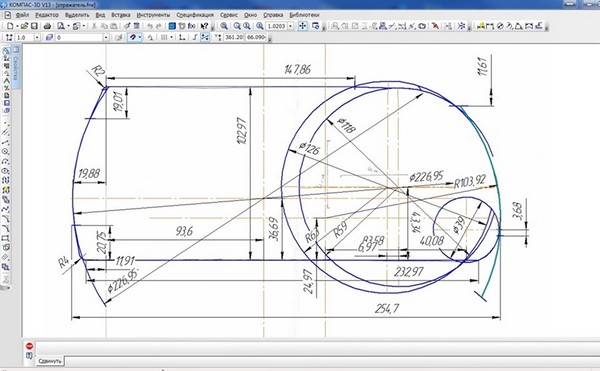Save the drawing with the floppy icon
This screenshot has width=600, height=371.
click(x=34, y=26)
